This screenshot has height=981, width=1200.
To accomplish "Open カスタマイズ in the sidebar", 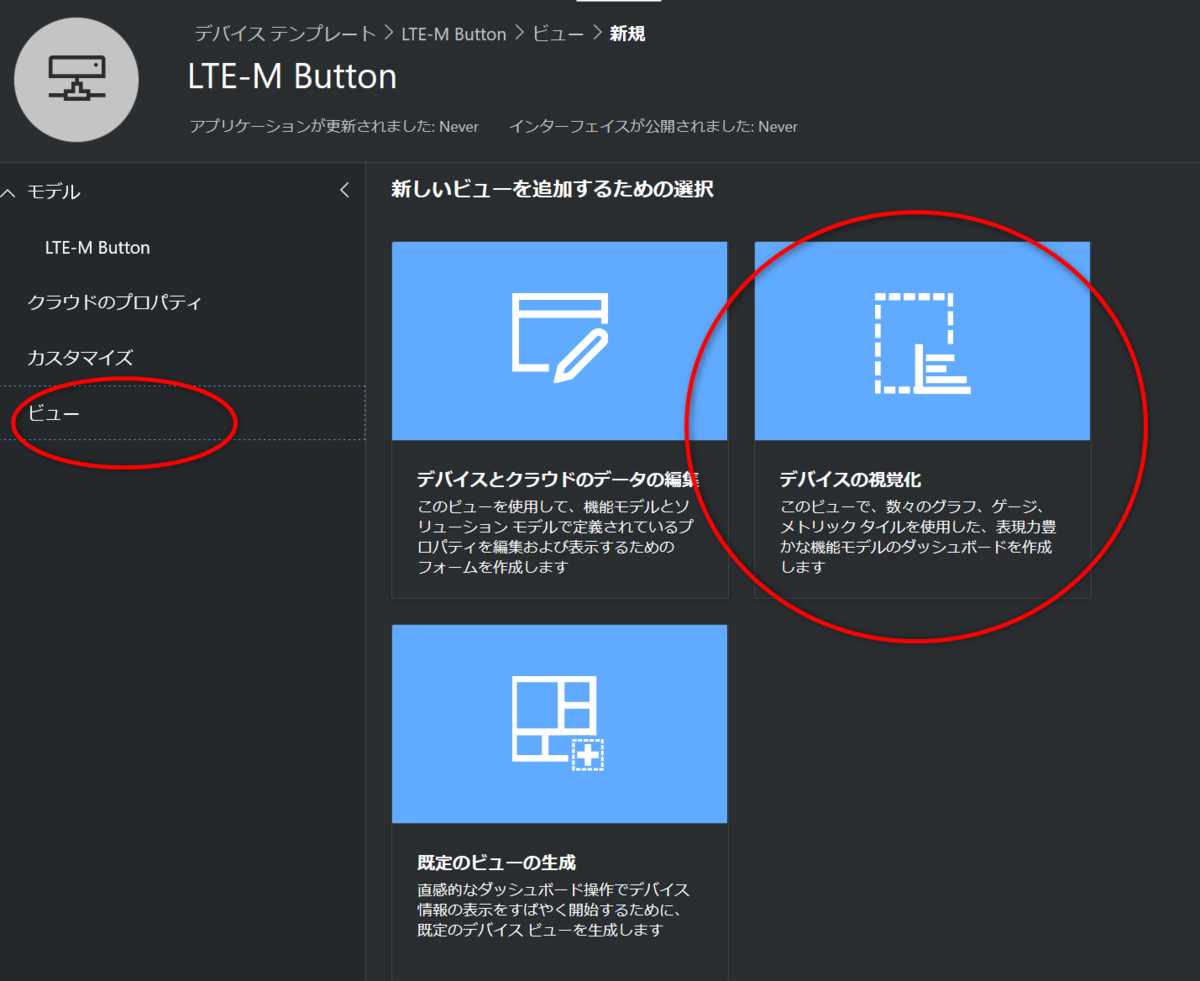I will click(80, 357).
